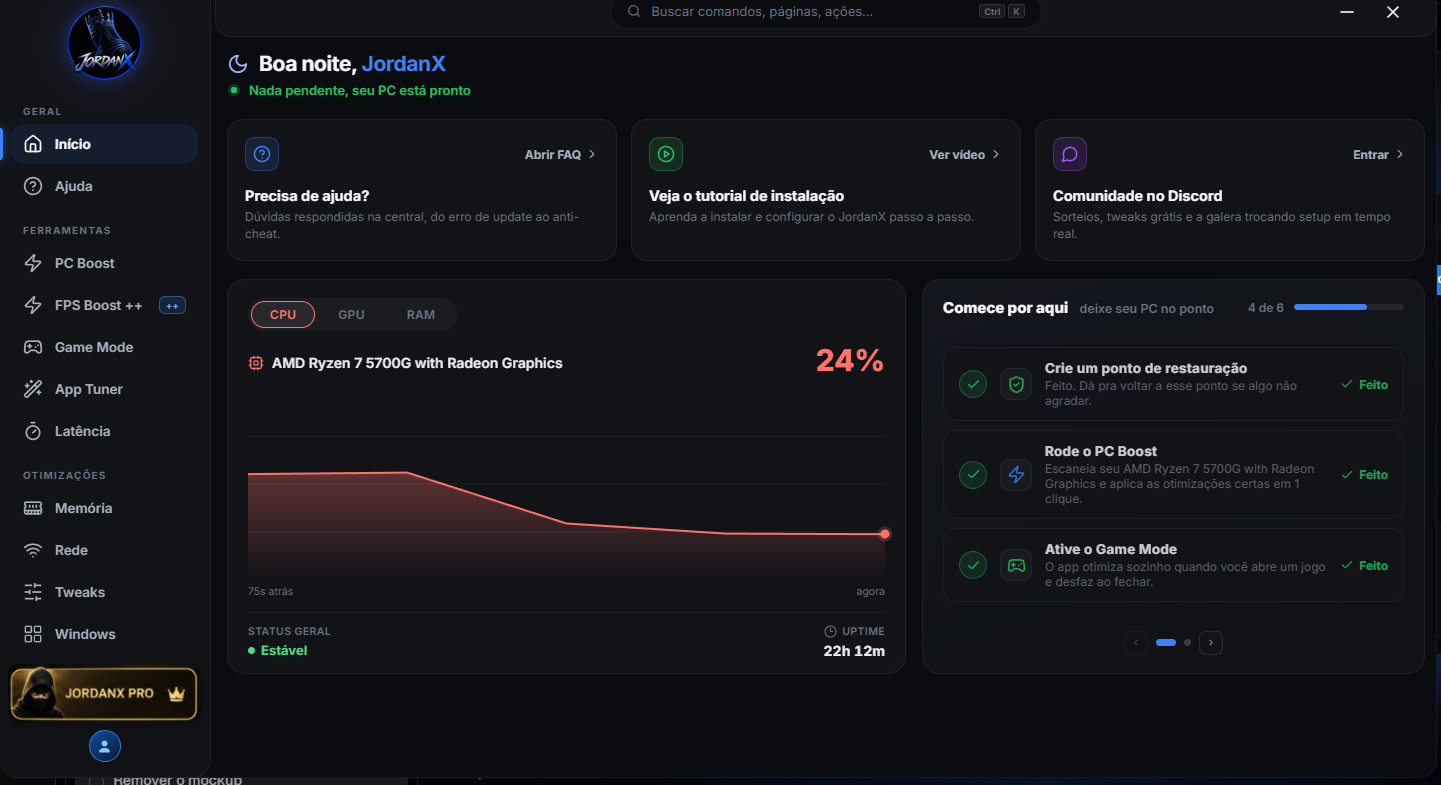
Task: Click the current point on the CPU graph
Action: (885, 534)
